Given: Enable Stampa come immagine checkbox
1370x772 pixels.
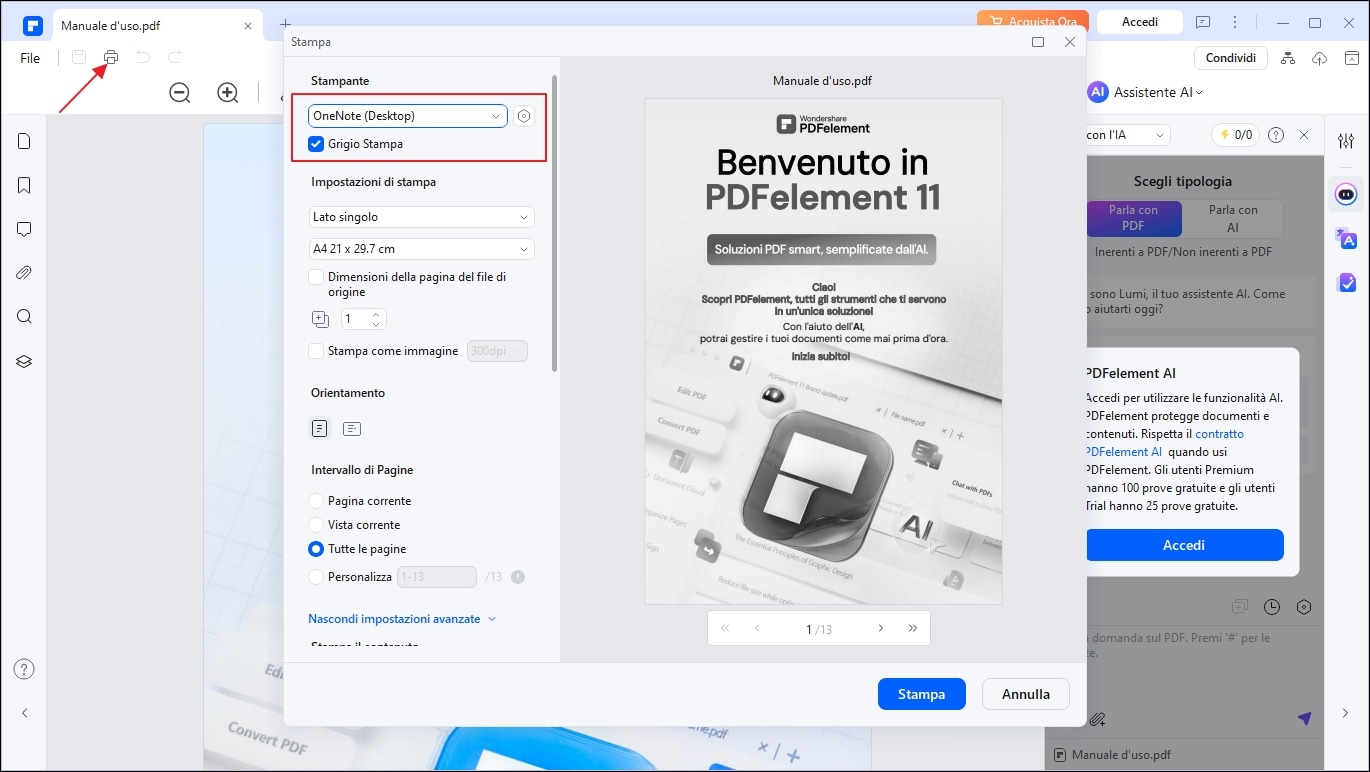Looking at the screenshot, I should point(317,351).
